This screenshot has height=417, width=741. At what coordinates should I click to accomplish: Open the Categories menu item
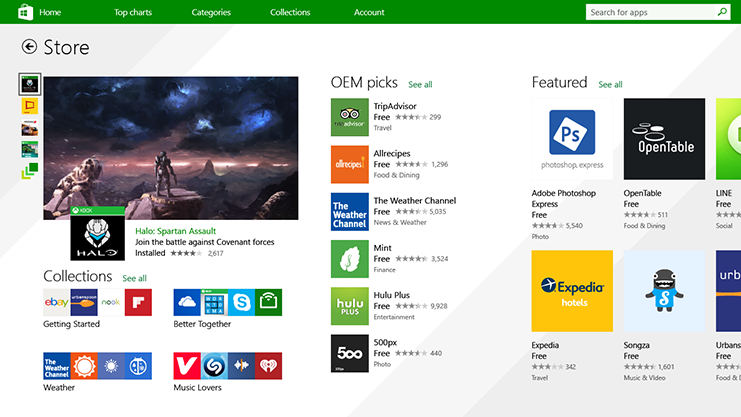tap(211, 12)
